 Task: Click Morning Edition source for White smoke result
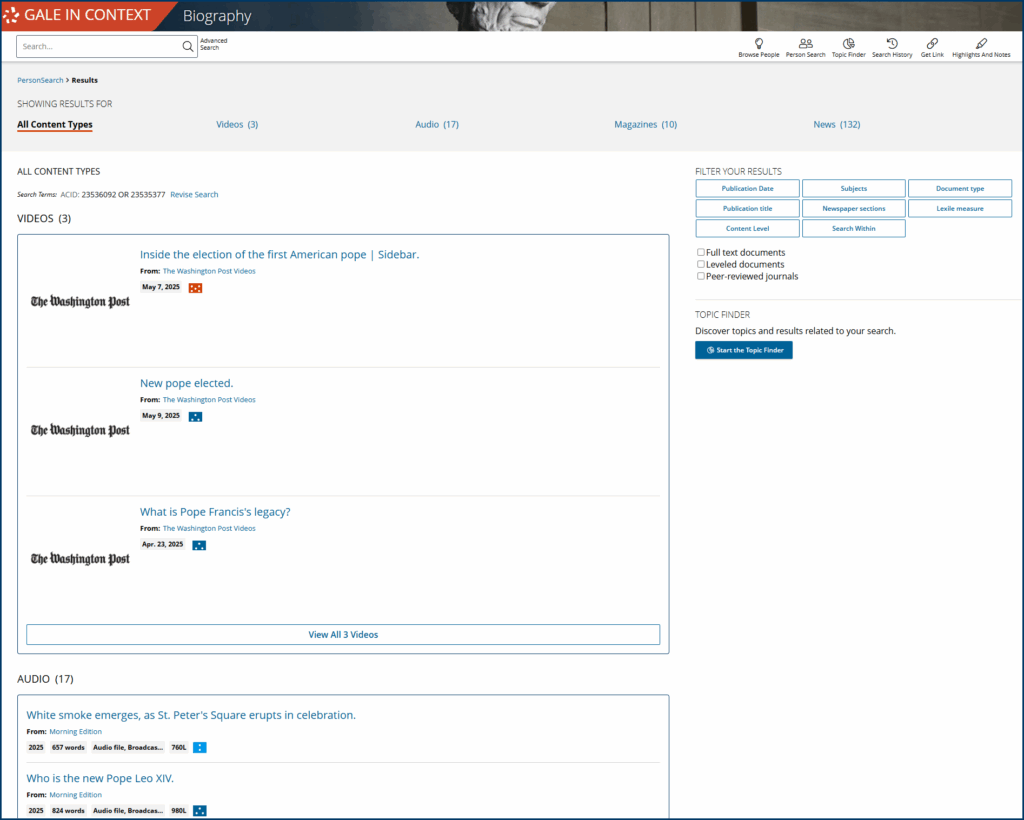pos(75,732)
